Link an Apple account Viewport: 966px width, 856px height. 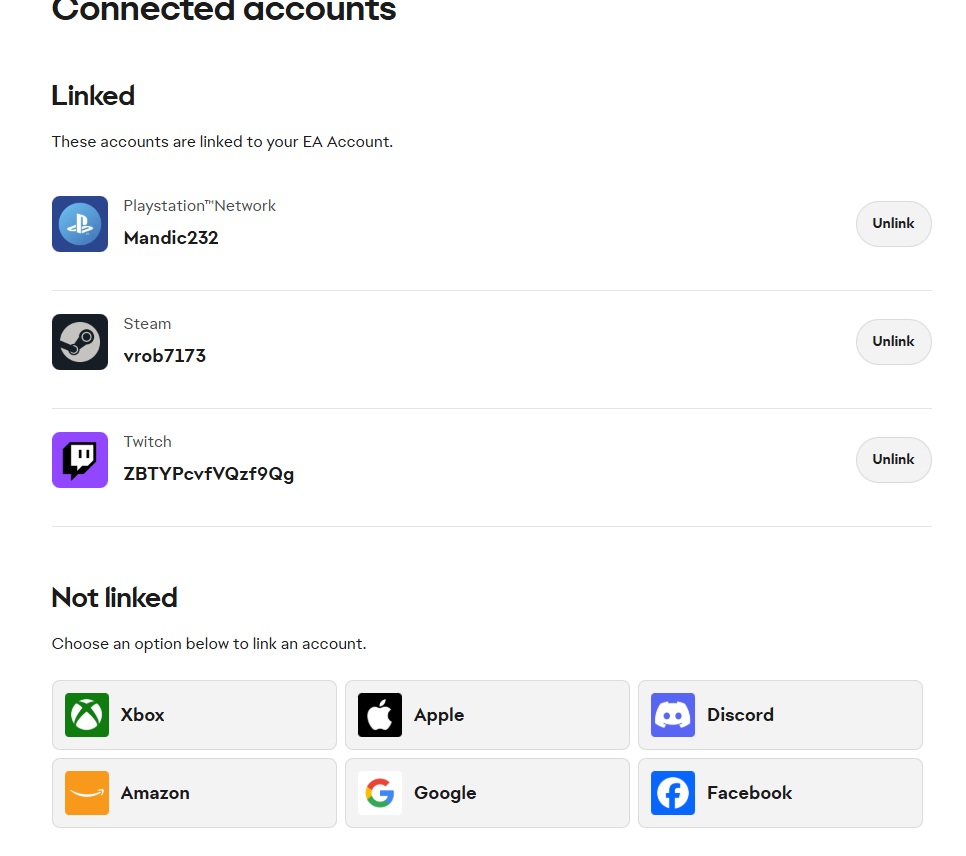point(487,715)
